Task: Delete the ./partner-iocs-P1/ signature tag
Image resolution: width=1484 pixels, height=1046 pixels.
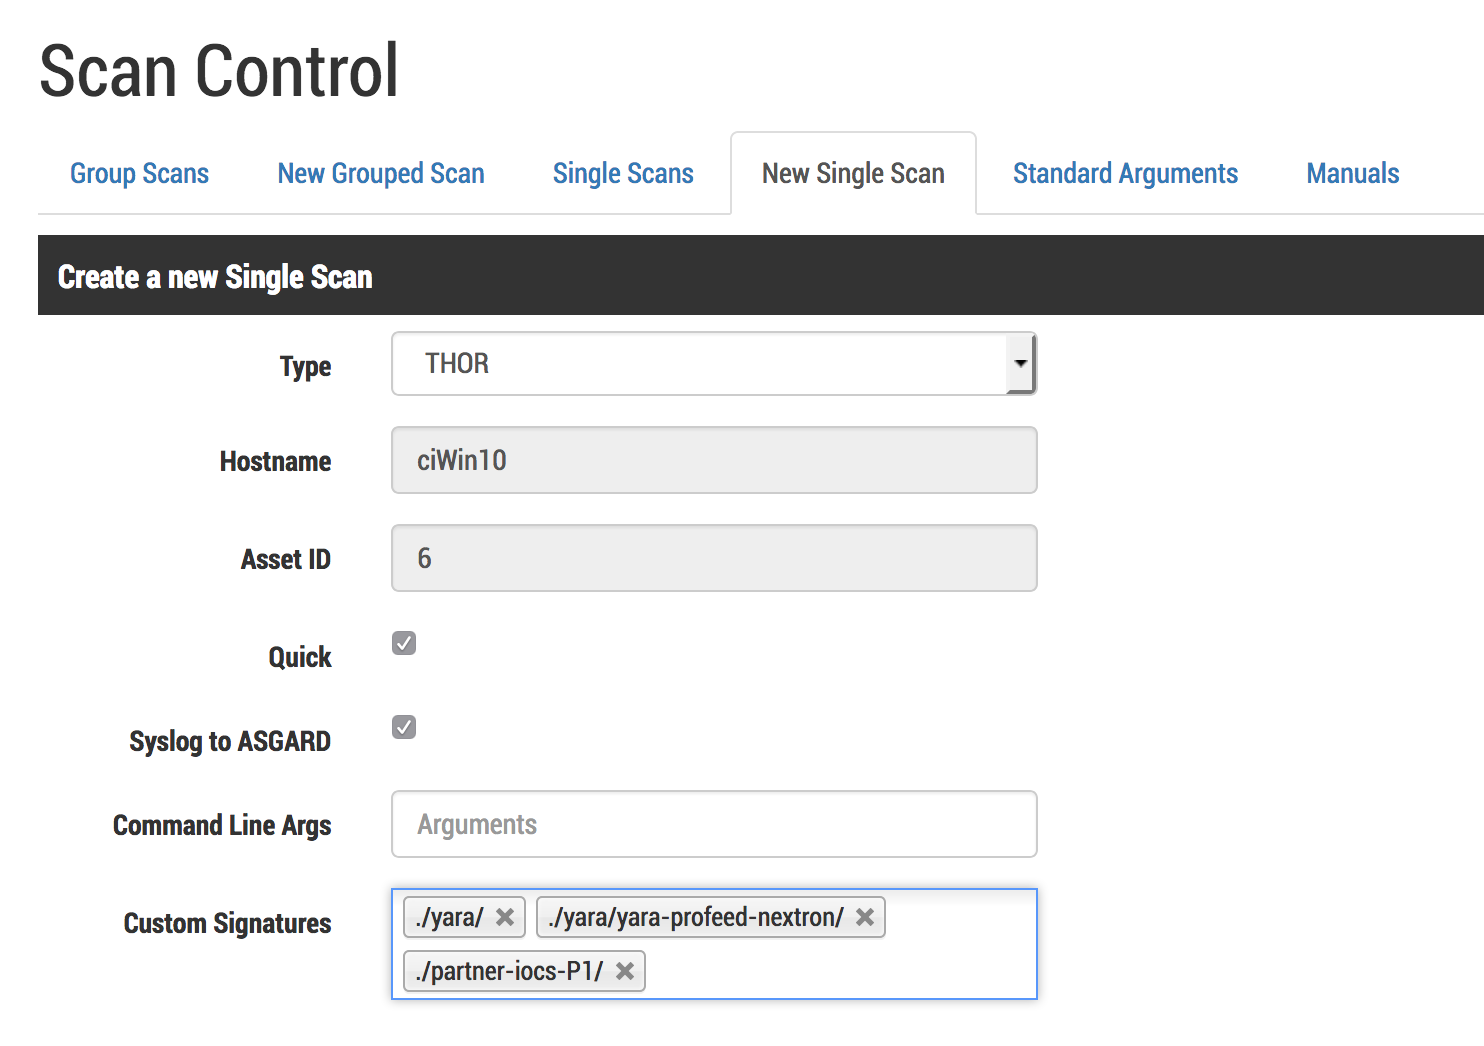Action: (625, 971)
